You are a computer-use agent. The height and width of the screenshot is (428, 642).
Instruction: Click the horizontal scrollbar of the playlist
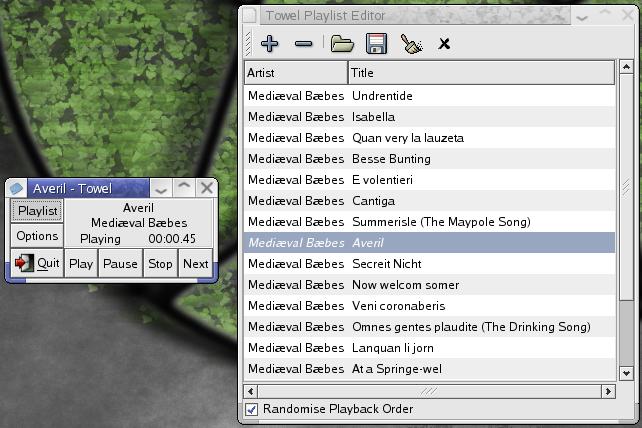pyautogui.click(x=428, y=391)
